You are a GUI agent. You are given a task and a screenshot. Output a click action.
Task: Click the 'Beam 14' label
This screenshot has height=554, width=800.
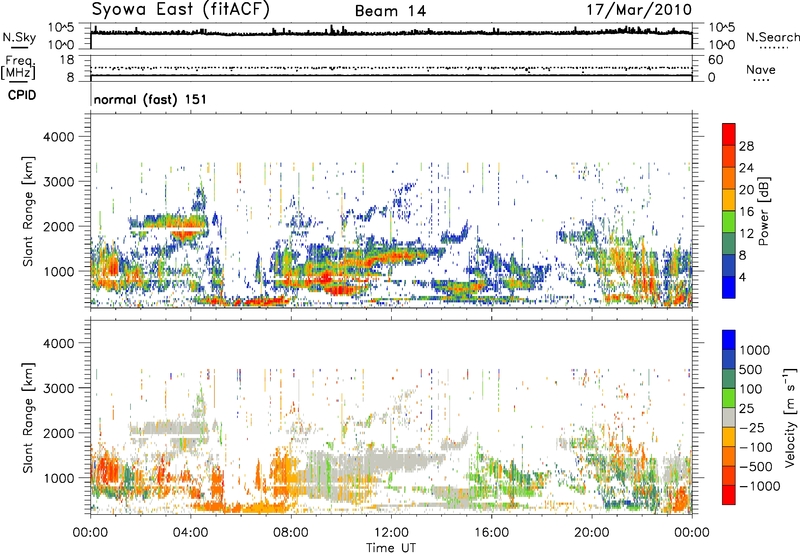pos(390,11)
